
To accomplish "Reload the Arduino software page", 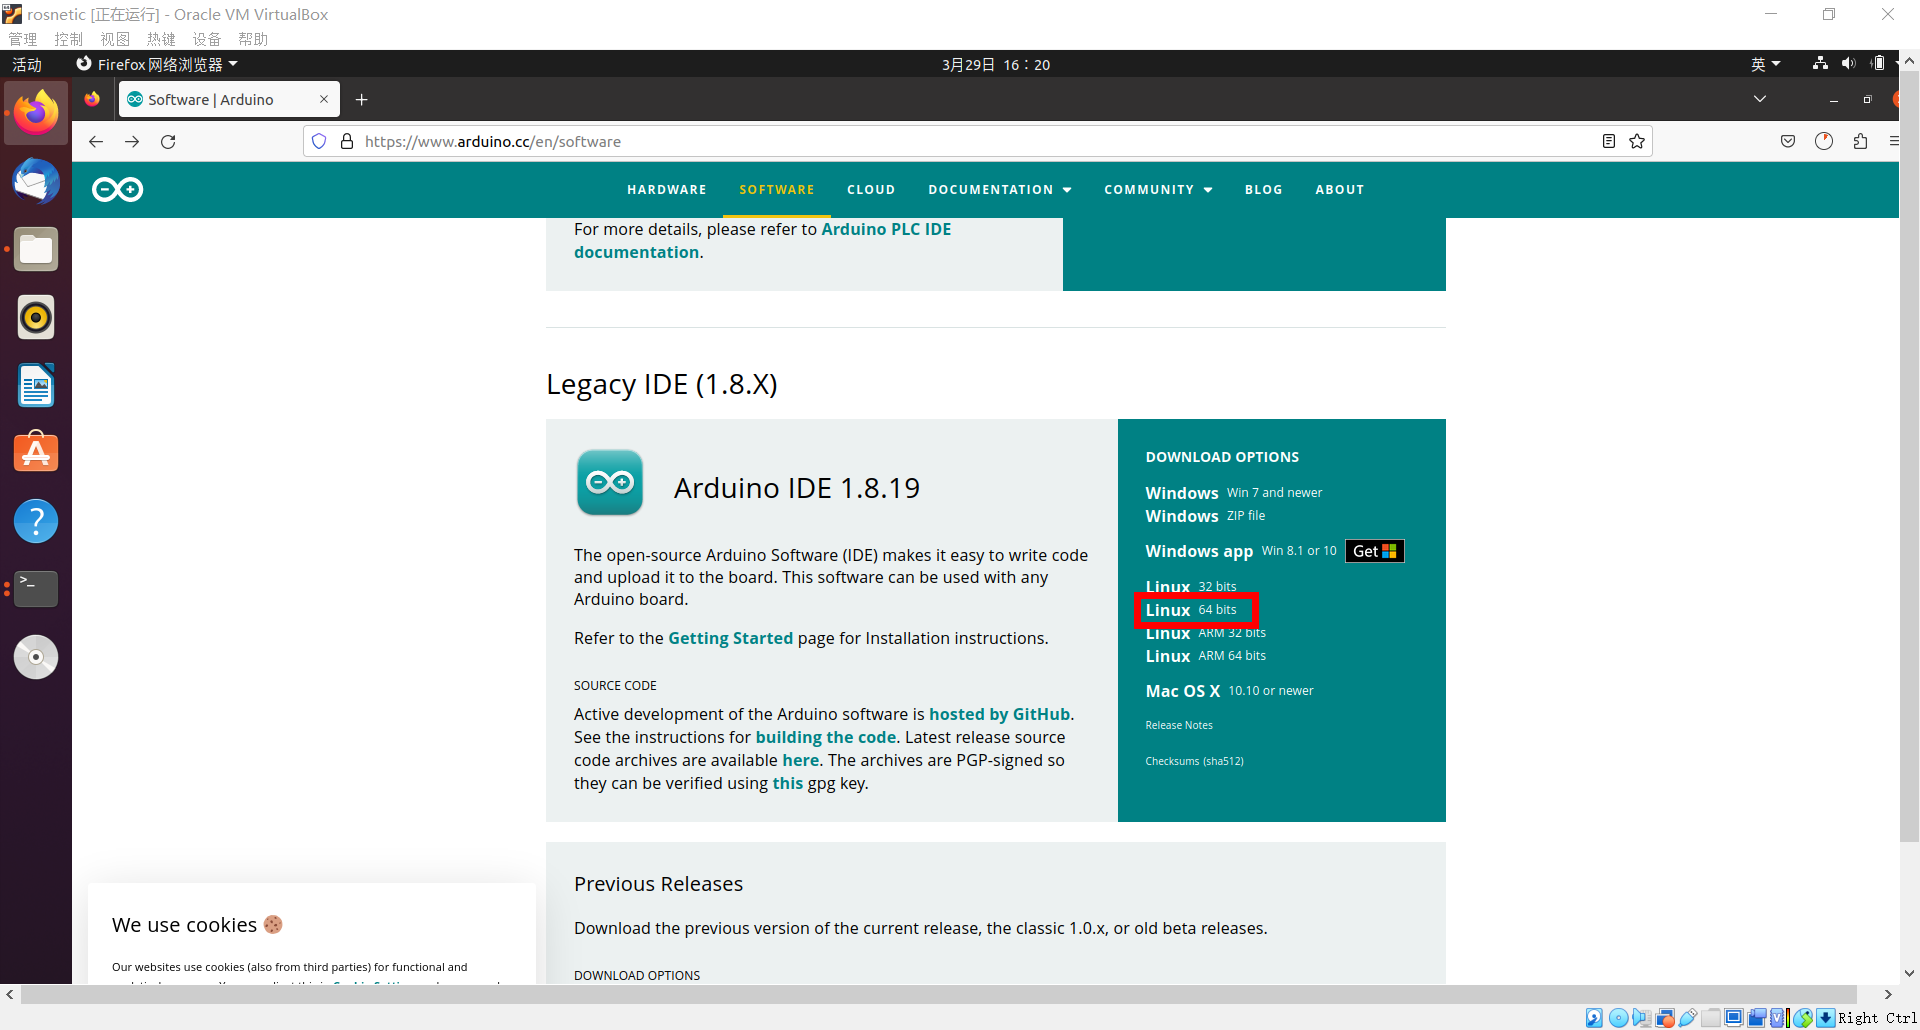I will (x=168, y=142).
